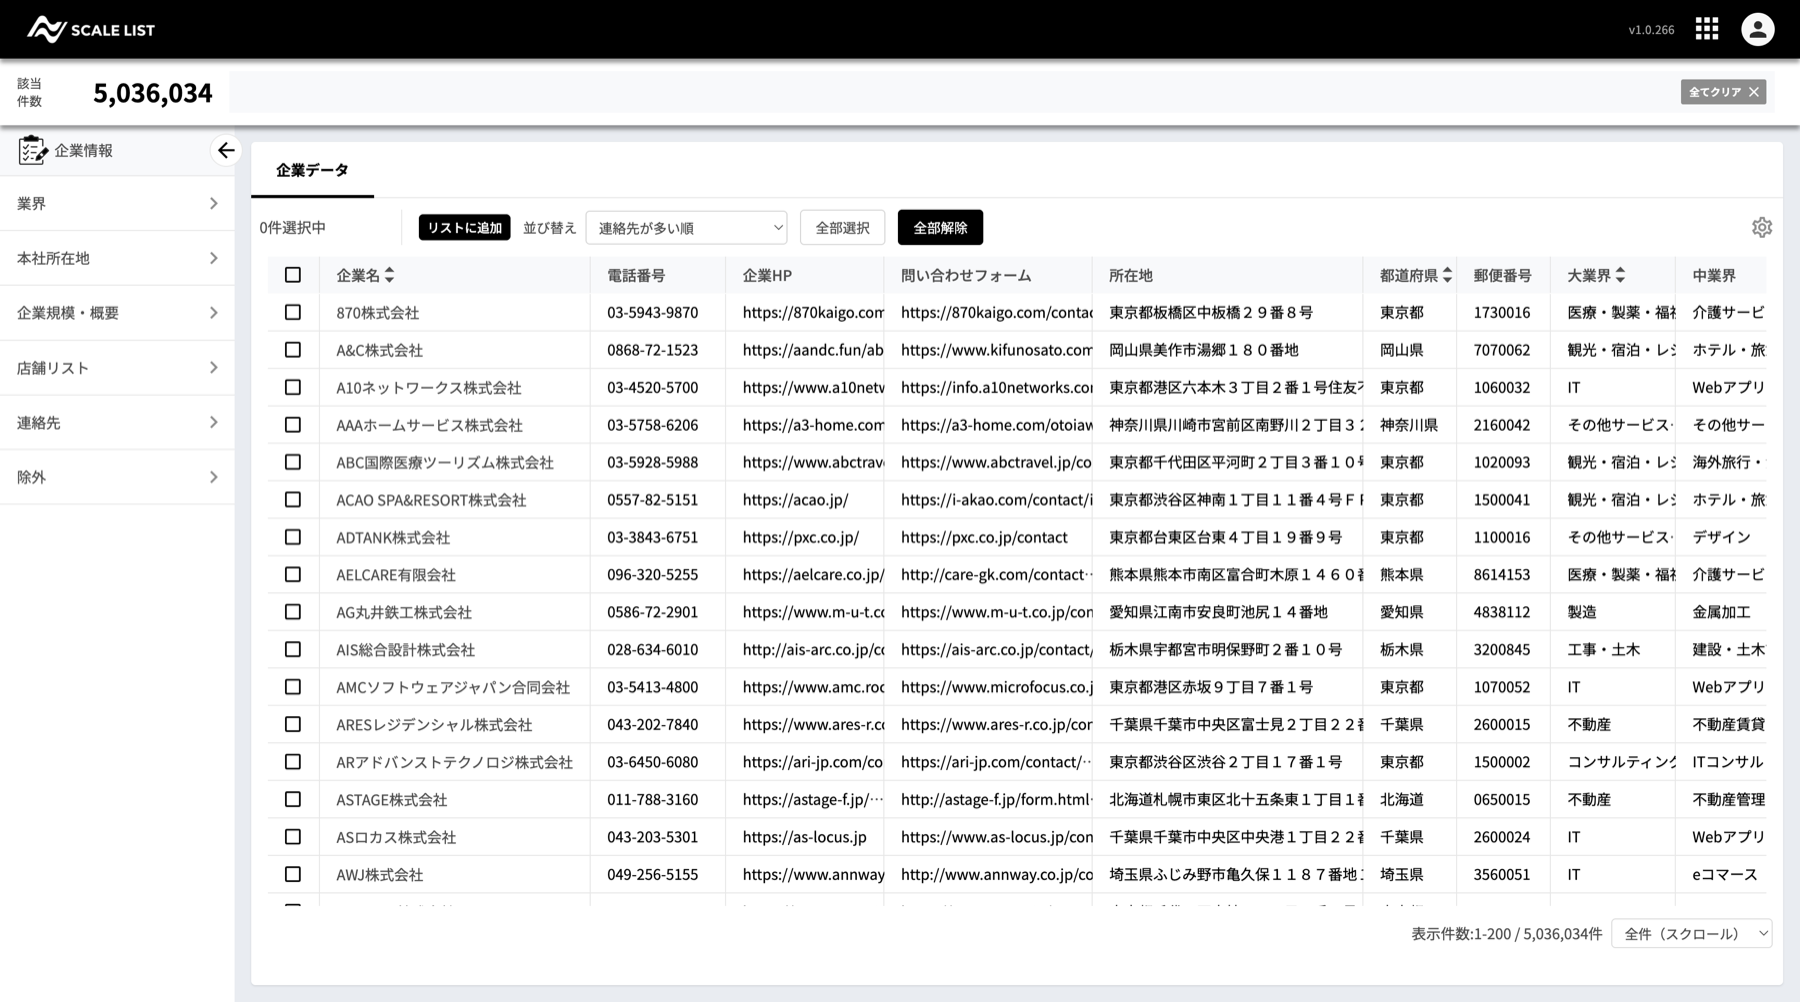Click the 5,036,034 result count

click(x=153, y=93)
